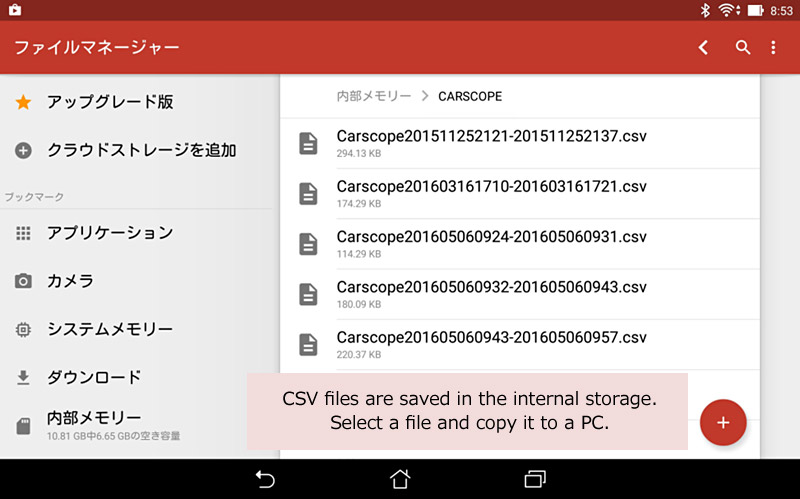Go to 内部メモリー in the breadcrumb
This screenshot has height=499, width=800.
373,96
